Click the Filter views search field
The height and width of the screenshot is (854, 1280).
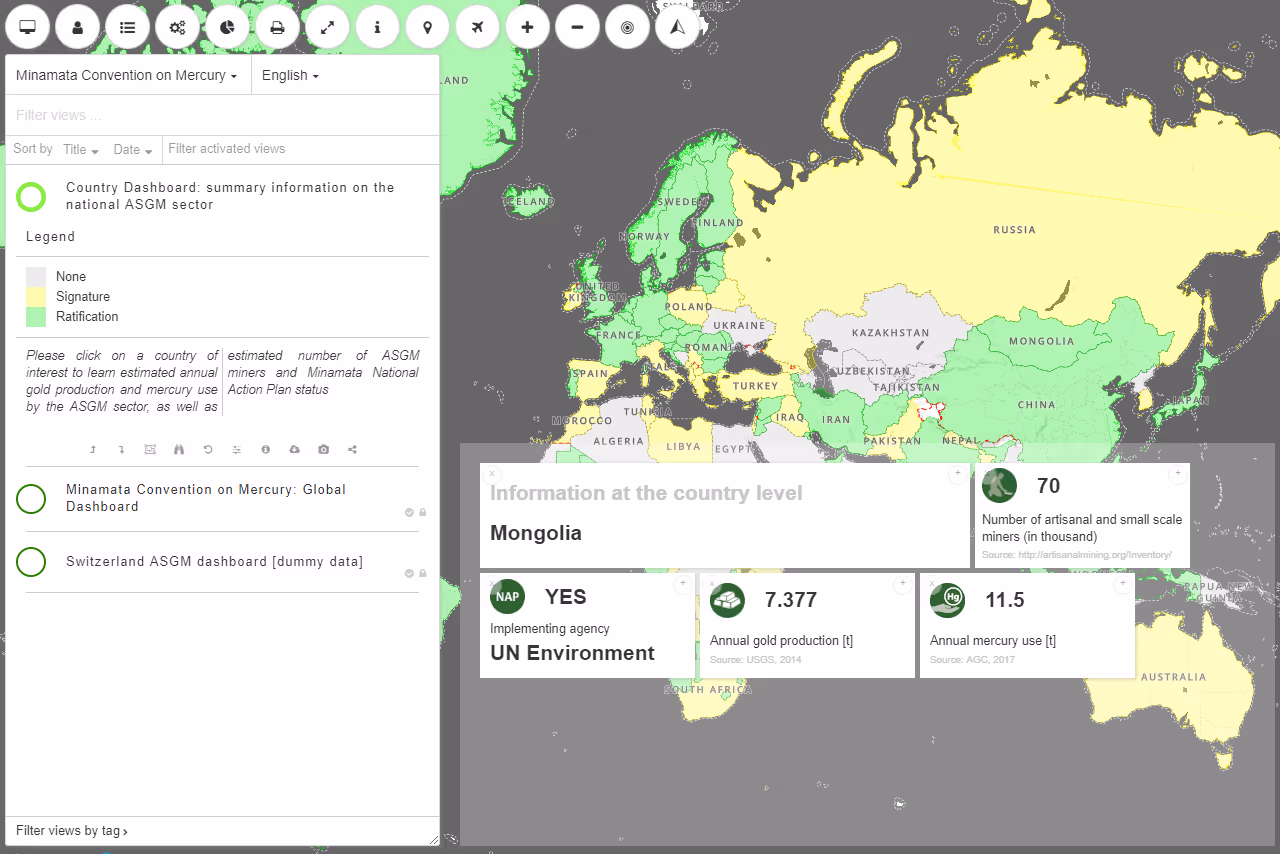(222, 115)
